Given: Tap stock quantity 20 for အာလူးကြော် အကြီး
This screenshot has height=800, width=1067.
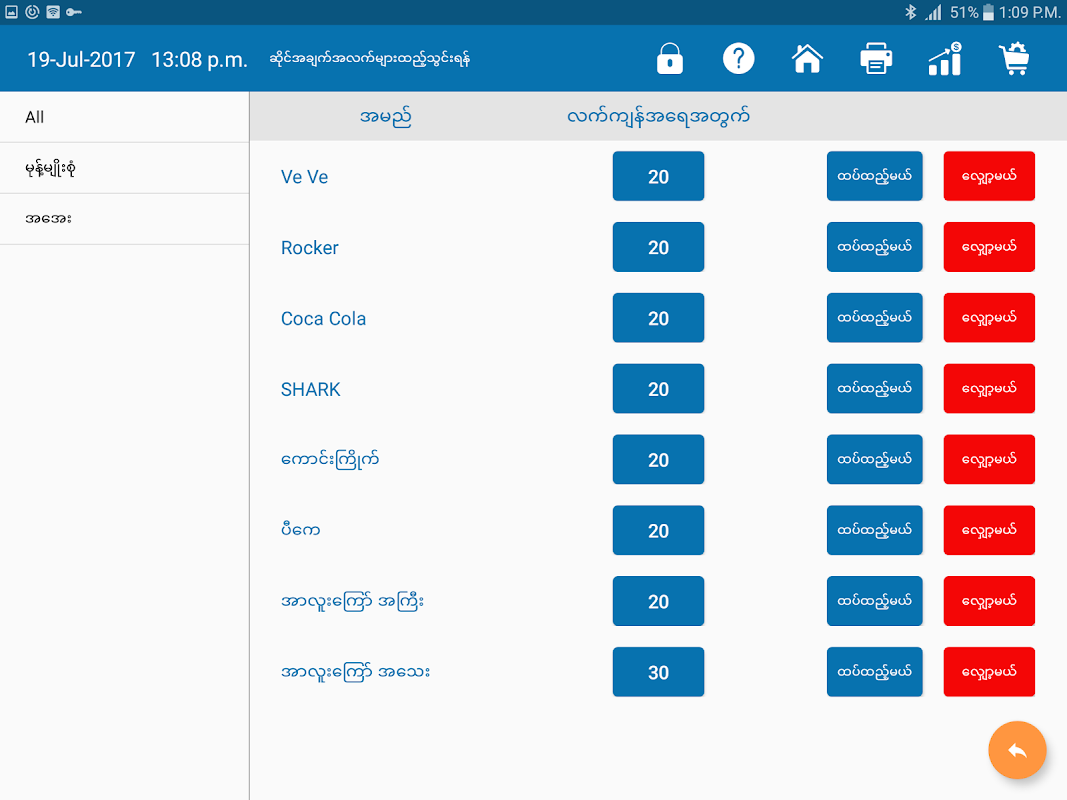Looking at the screenshot, I should [x=658, y=601].
